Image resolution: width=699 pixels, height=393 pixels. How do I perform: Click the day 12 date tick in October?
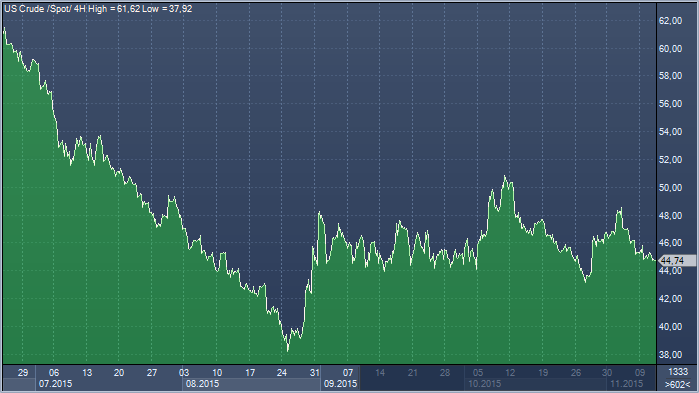pos(510,373)
